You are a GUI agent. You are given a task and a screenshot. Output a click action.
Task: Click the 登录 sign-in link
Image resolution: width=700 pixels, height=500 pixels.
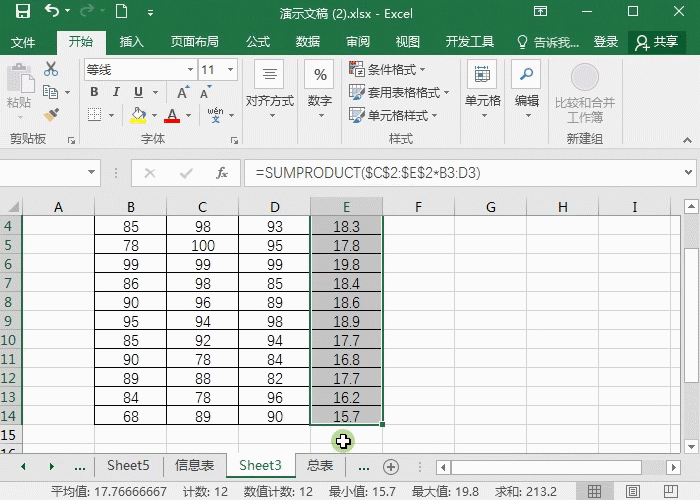(x=606, y=42)
